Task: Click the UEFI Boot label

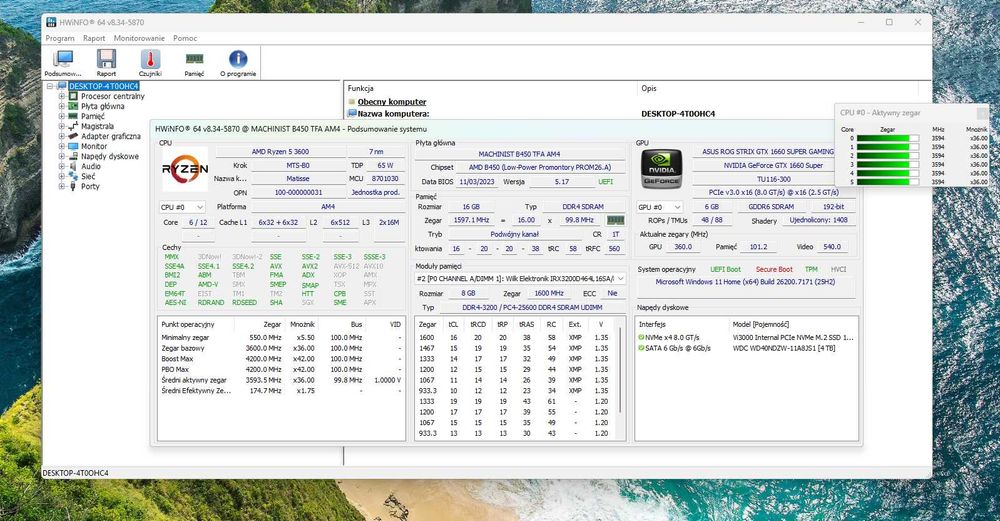Action: coord(726,270)
